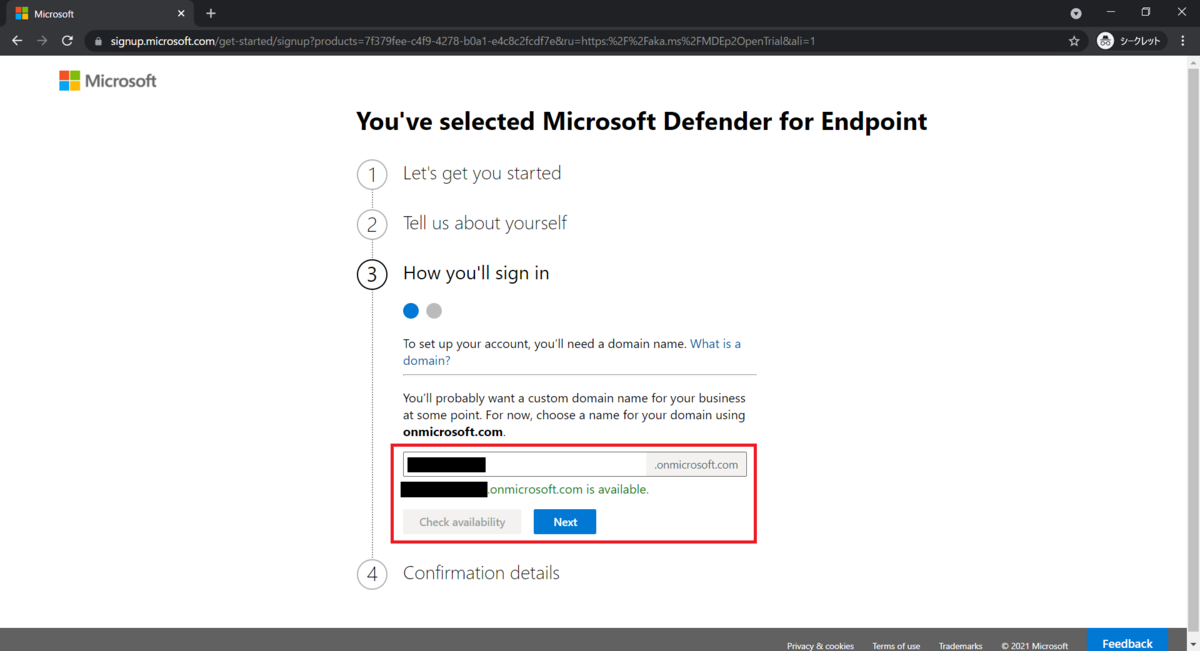1200x651 pixels.
Task: Click the step 4 circle
Action: [372, 575]
